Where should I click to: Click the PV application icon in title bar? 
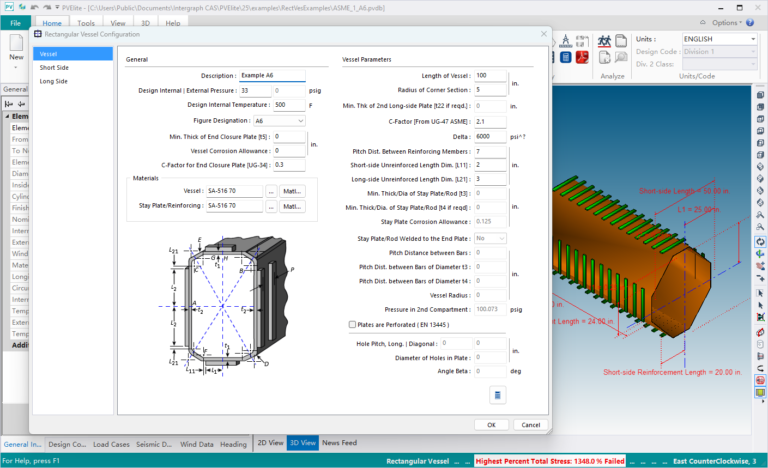click(9, 7)
